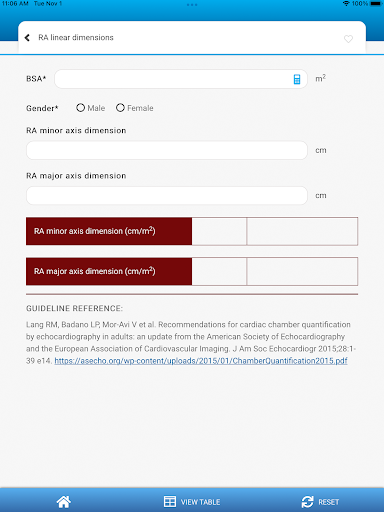Tap the battery indicator in status bar

376,4
